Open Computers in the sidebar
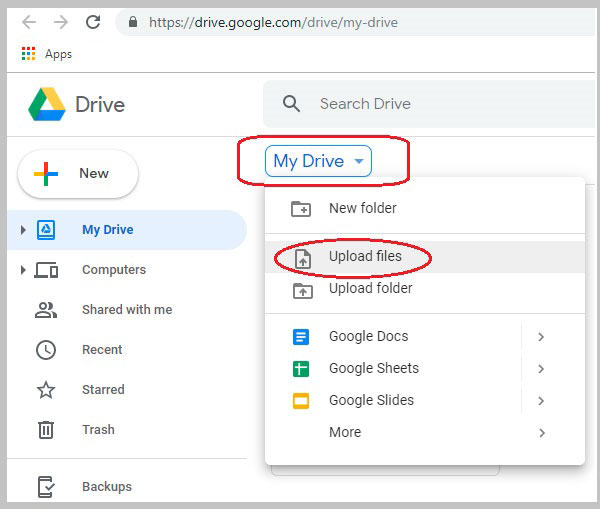 [114, 270]
